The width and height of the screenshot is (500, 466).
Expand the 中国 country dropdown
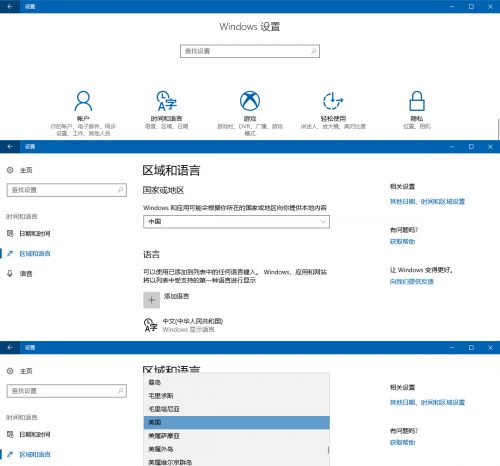236,222
